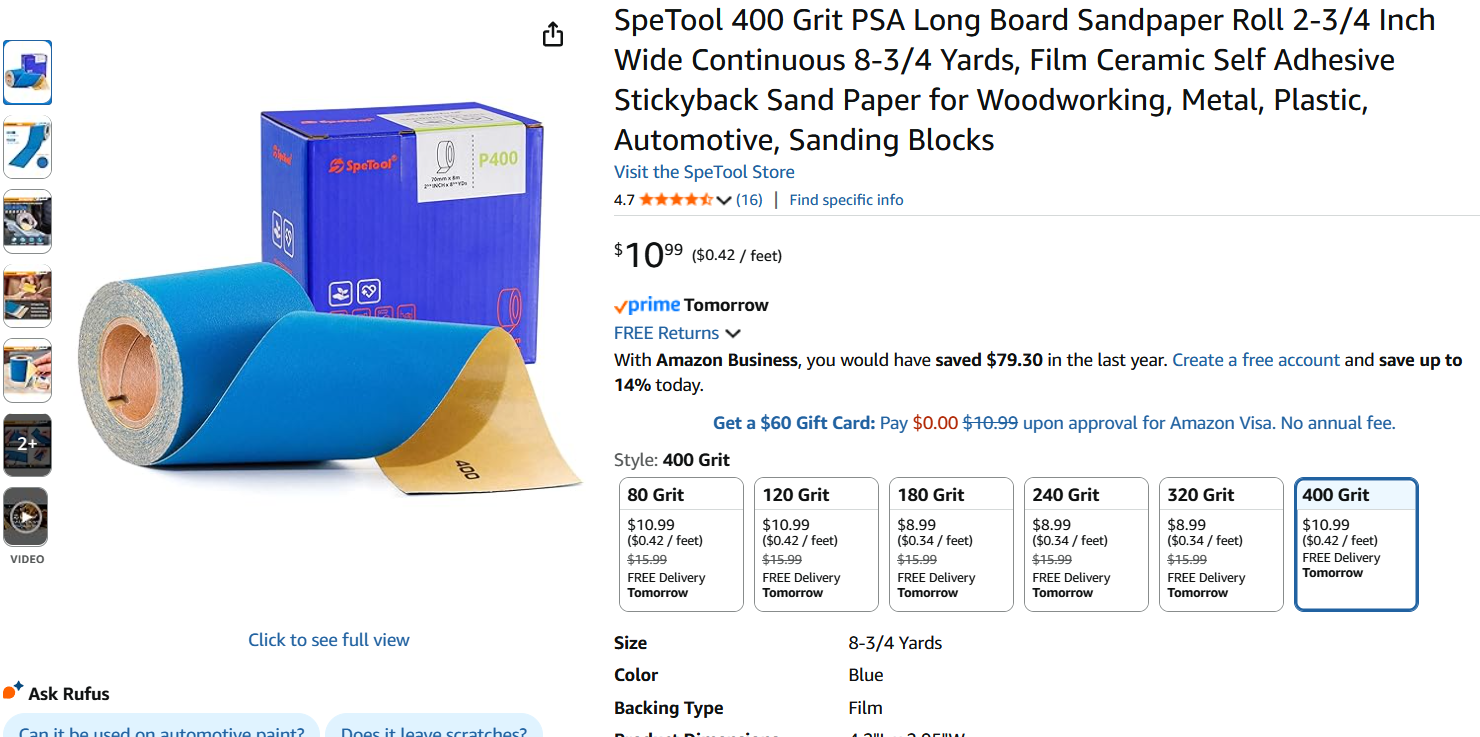Click to see full view
The width and height of the screenshot is (1480, 737).
coord(329,640)
